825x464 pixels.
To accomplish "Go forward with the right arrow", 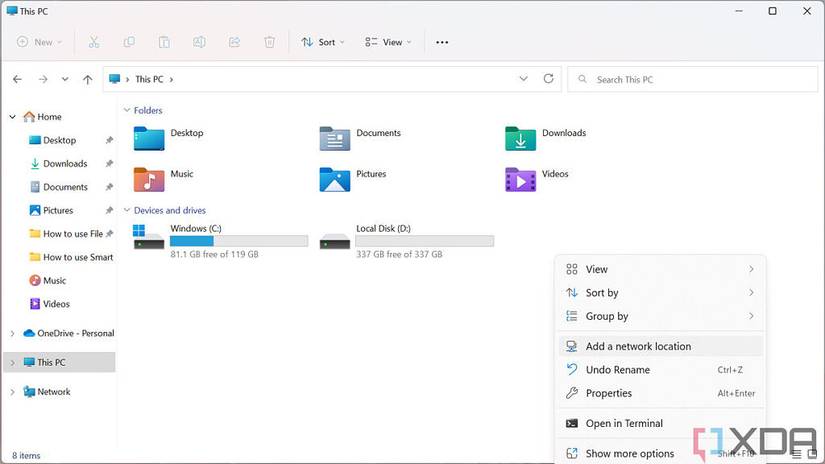I will [43, 79].
